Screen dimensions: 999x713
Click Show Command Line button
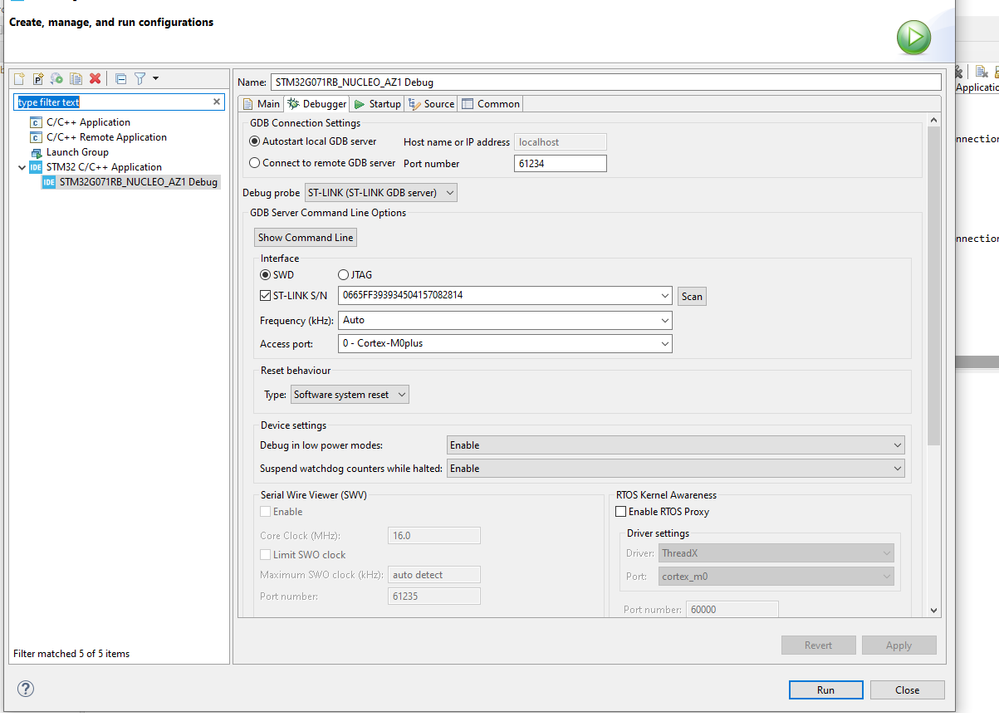(305, 238)
